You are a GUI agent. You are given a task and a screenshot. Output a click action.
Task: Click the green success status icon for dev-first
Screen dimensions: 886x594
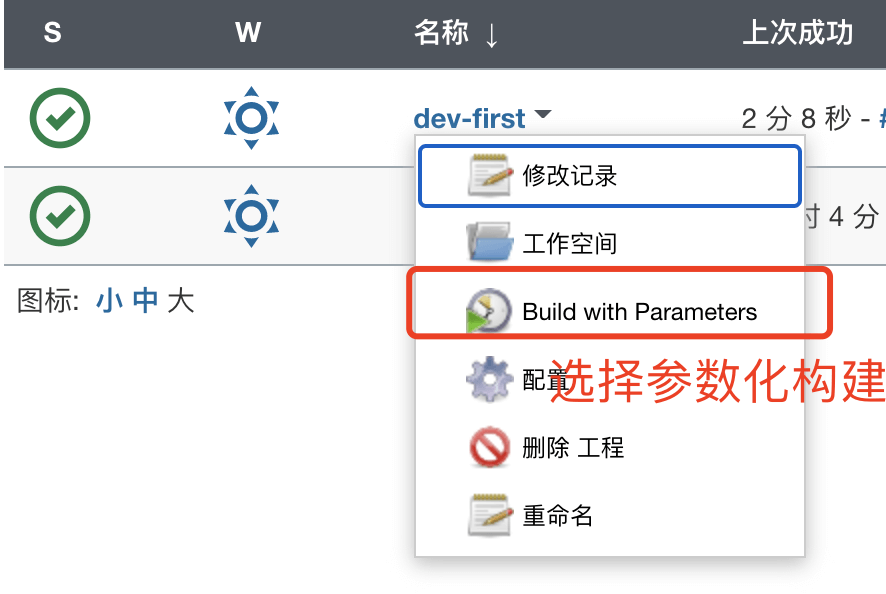(x=60, y=118)
